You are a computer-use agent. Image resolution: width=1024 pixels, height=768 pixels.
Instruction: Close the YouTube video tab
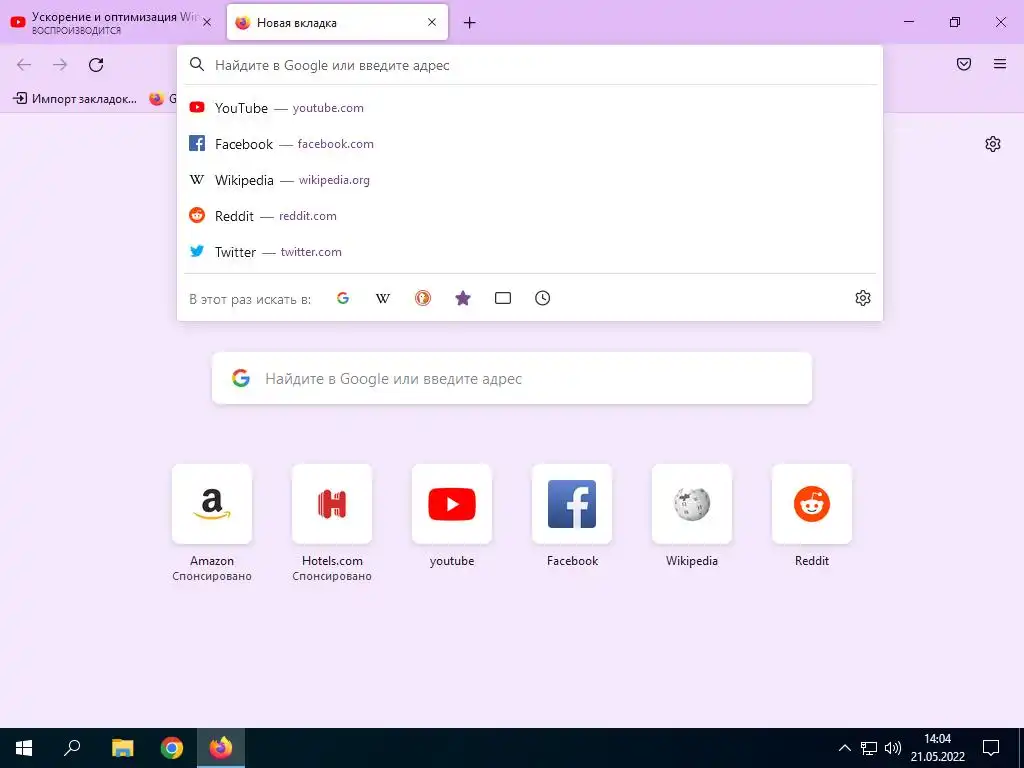207,22
